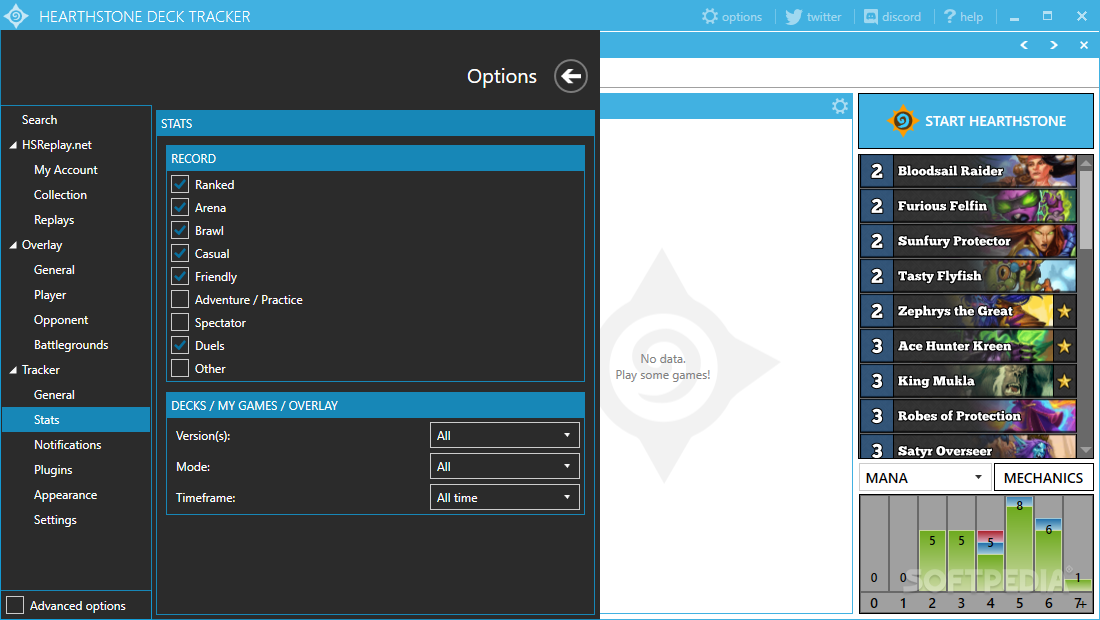Uncheck the Brawl record checkbox

[x=180, y=230]
